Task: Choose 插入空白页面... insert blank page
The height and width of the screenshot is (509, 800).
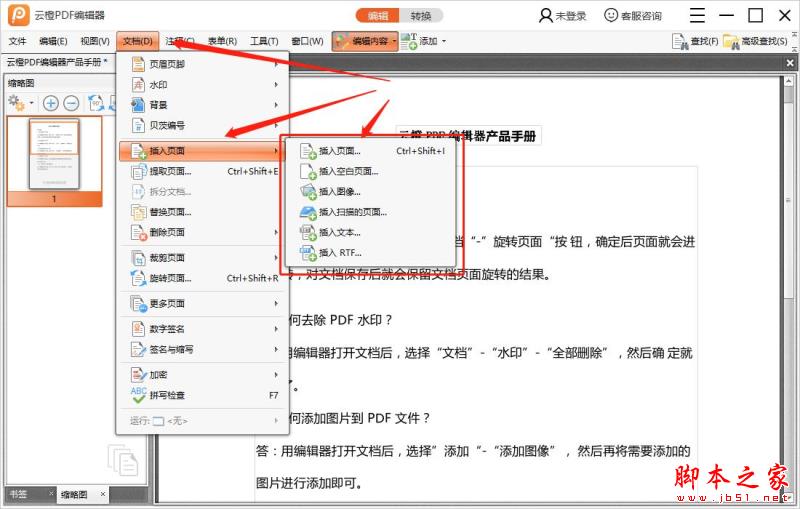Action: (371, 171)
